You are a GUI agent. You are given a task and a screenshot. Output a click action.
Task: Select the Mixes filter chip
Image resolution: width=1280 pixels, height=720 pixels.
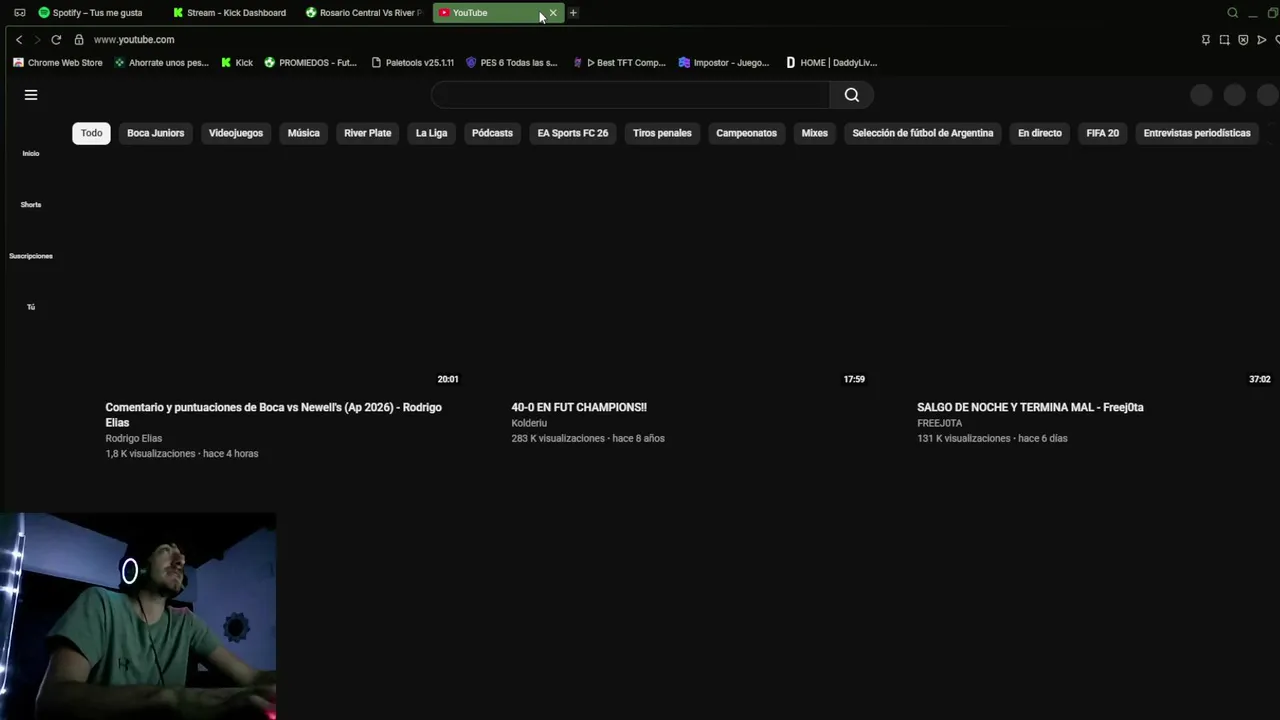click(814, 133)
